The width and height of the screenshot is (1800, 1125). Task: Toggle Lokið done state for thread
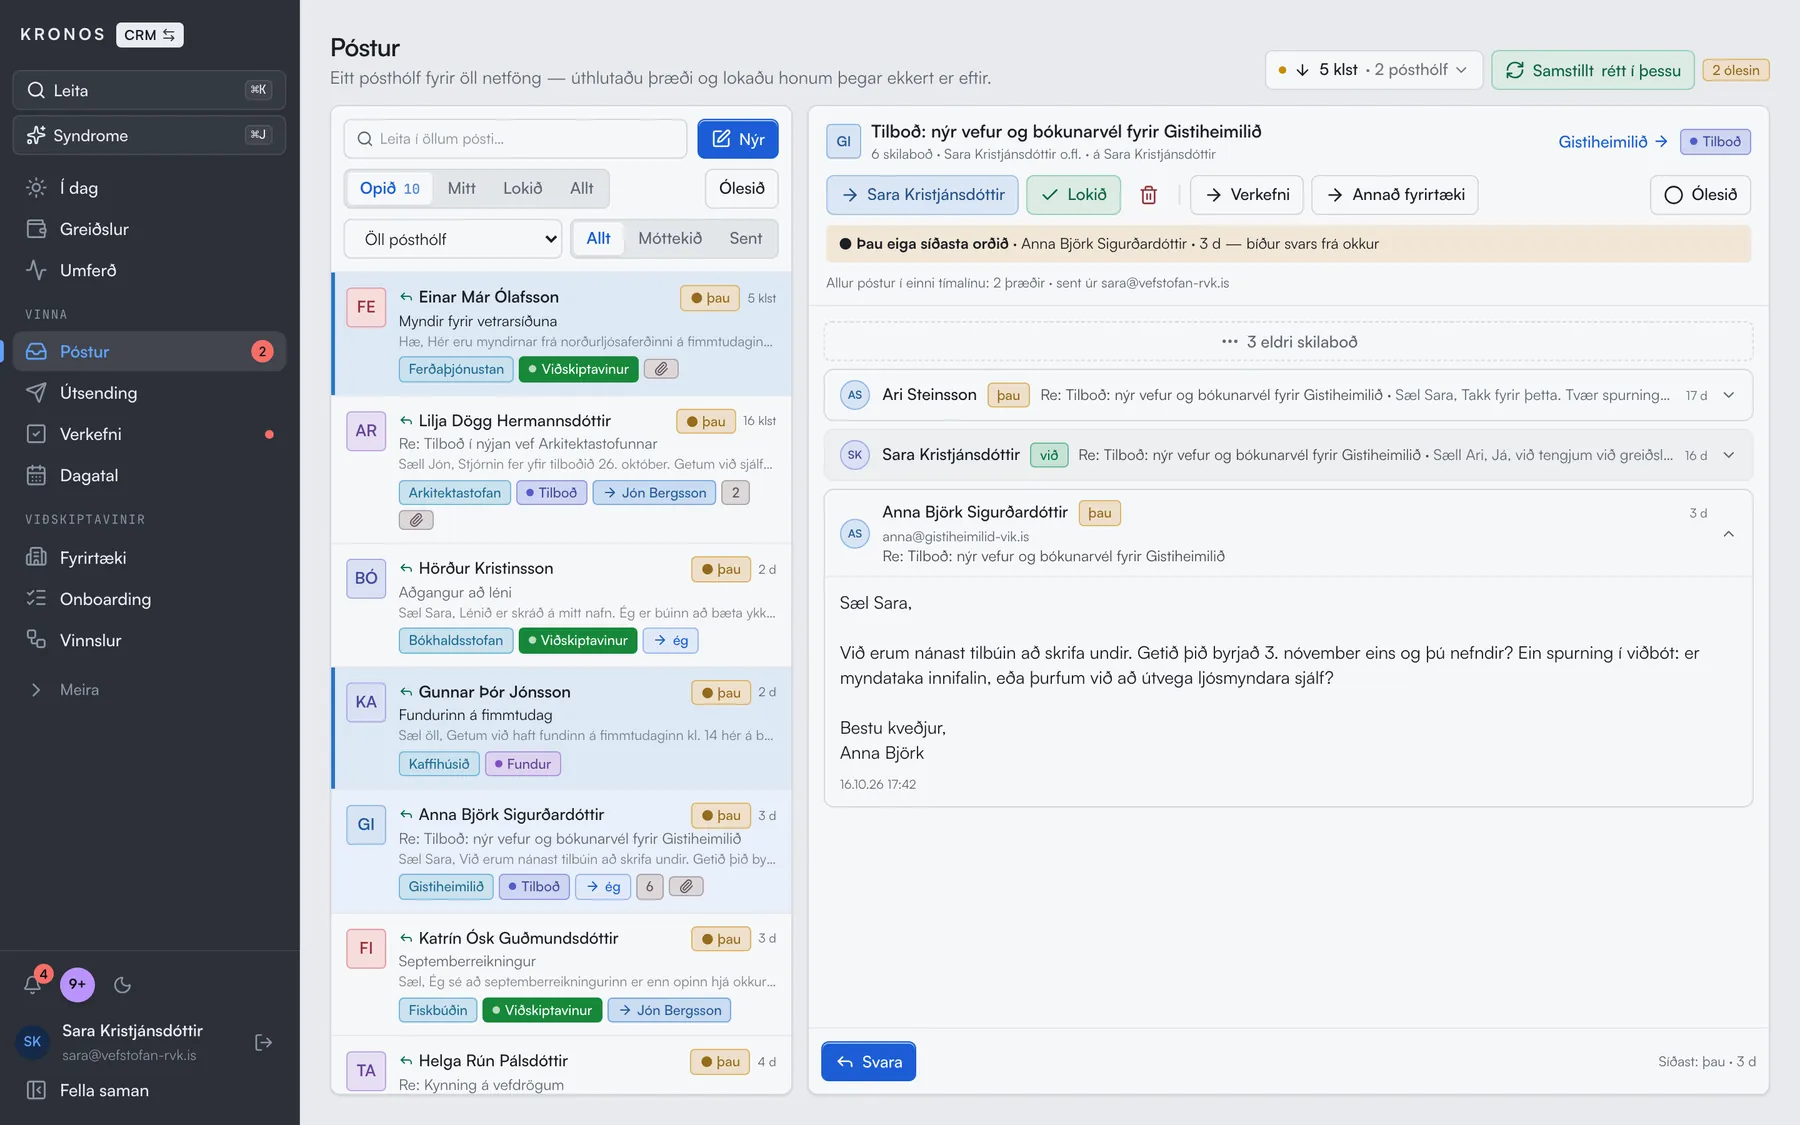[x=1074, y=195]
